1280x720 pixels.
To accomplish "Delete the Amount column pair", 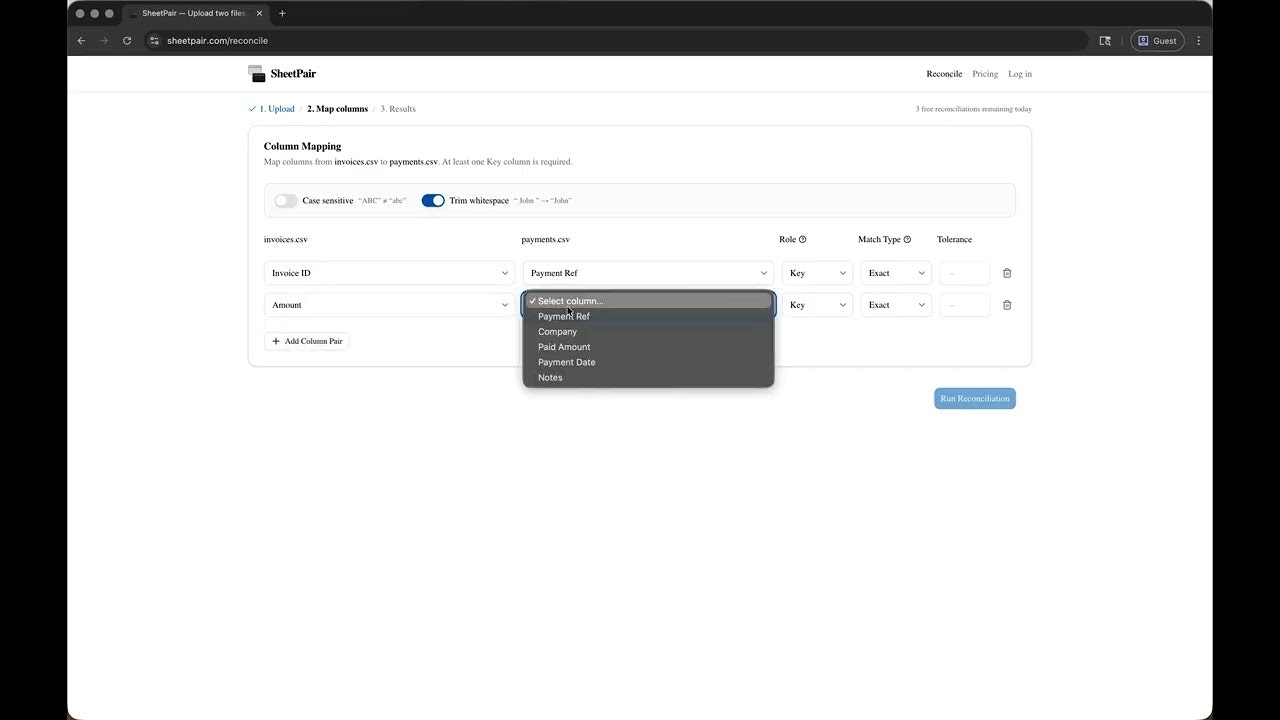I will coord(1007,305).
